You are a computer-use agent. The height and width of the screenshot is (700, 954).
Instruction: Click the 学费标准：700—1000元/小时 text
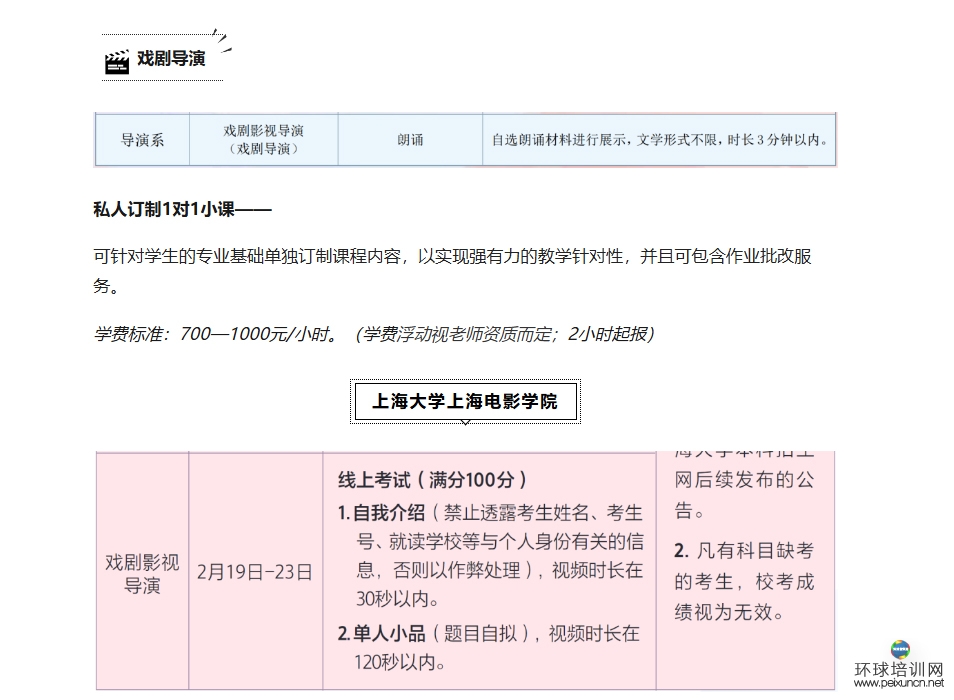click(216, 334)
